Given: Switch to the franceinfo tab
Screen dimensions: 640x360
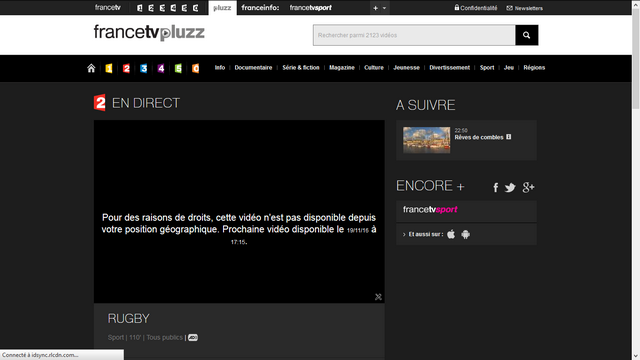Looking at the screenshot, I should [x=260, y=8].
